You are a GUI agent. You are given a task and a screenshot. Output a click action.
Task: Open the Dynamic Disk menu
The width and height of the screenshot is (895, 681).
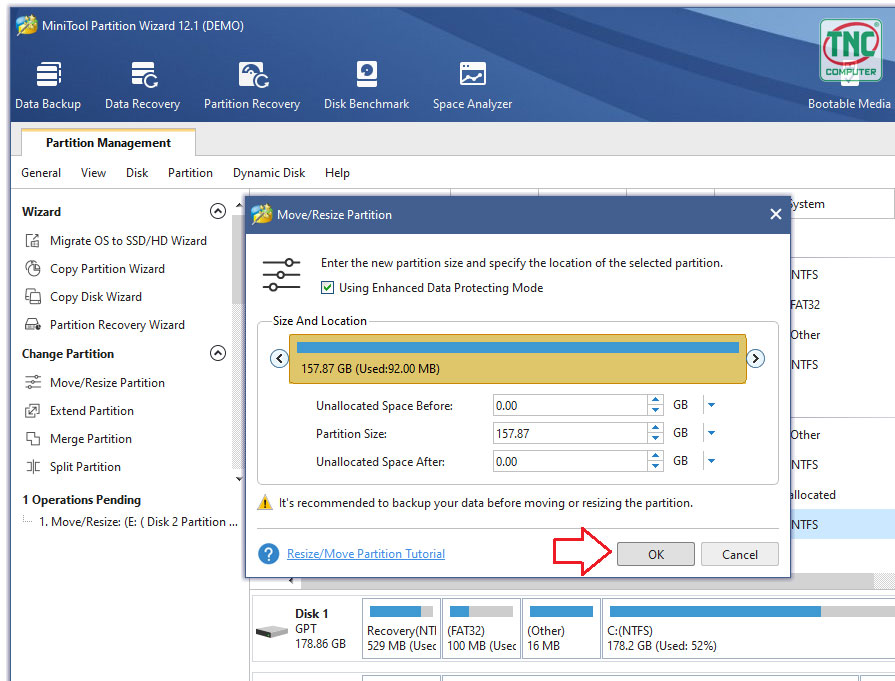click(269, 173)
